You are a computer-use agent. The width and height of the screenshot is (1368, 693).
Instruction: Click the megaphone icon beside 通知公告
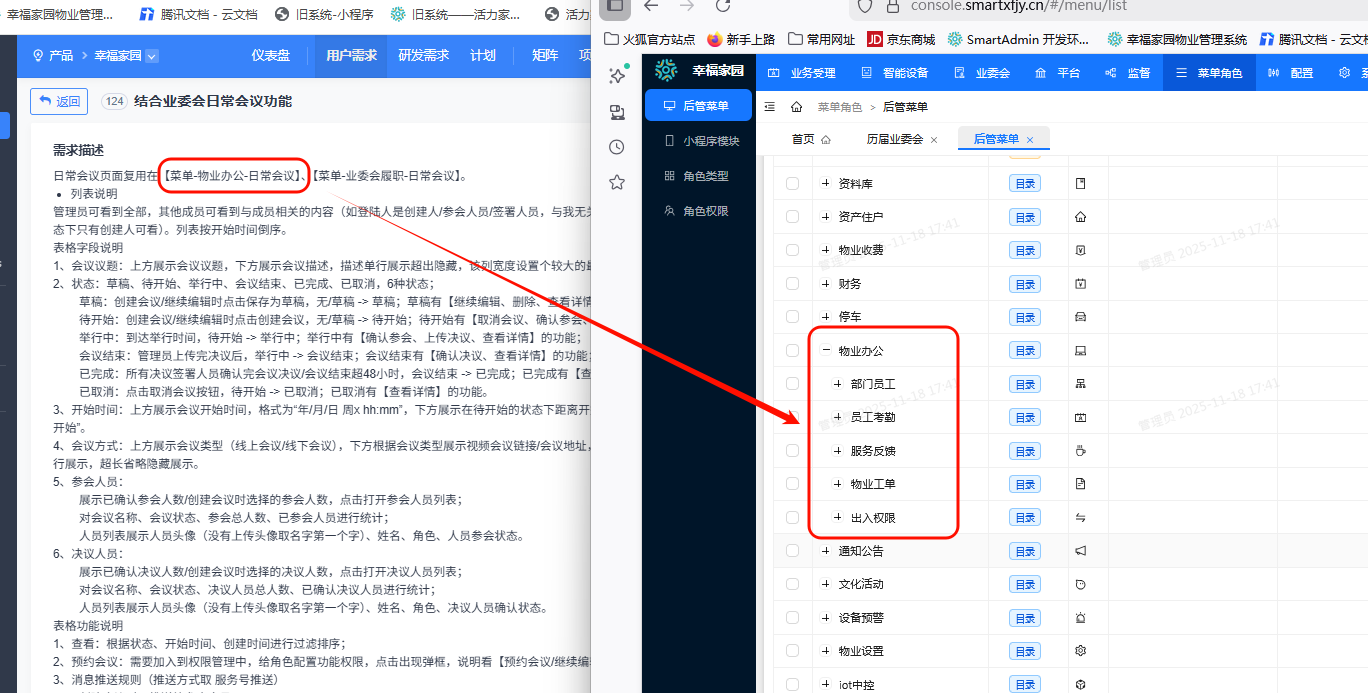1080,550
